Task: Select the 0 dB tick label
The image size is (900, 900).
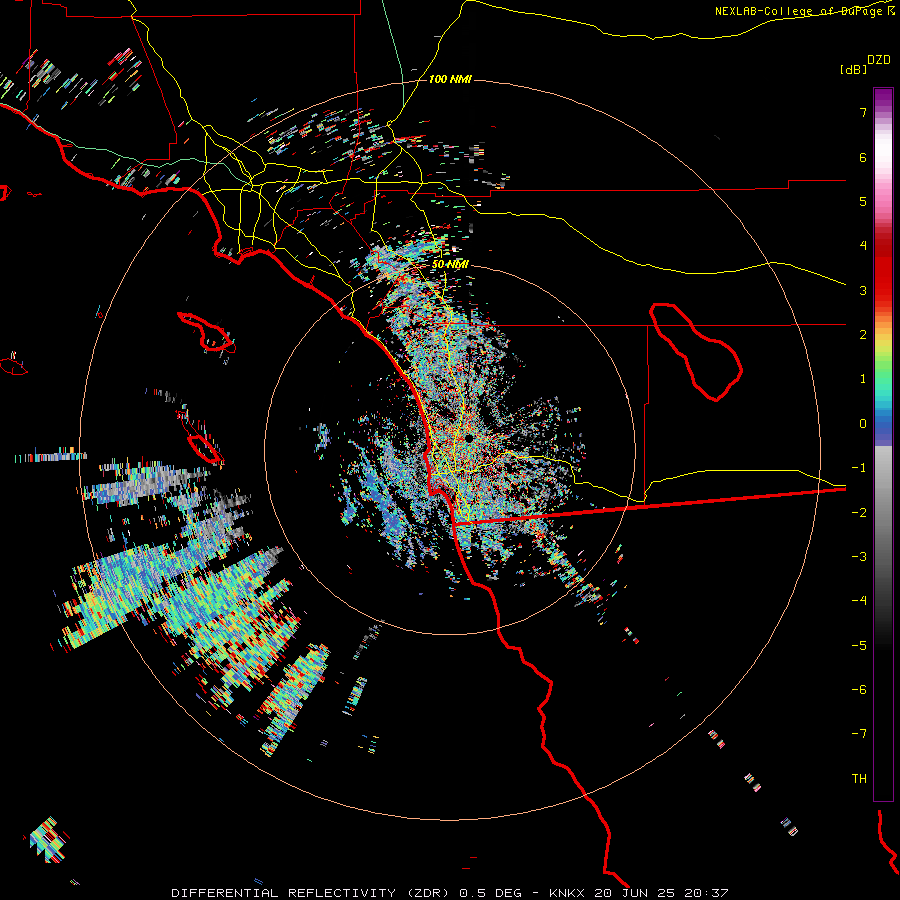Action: pyautogui.click(x=863, y=424)
